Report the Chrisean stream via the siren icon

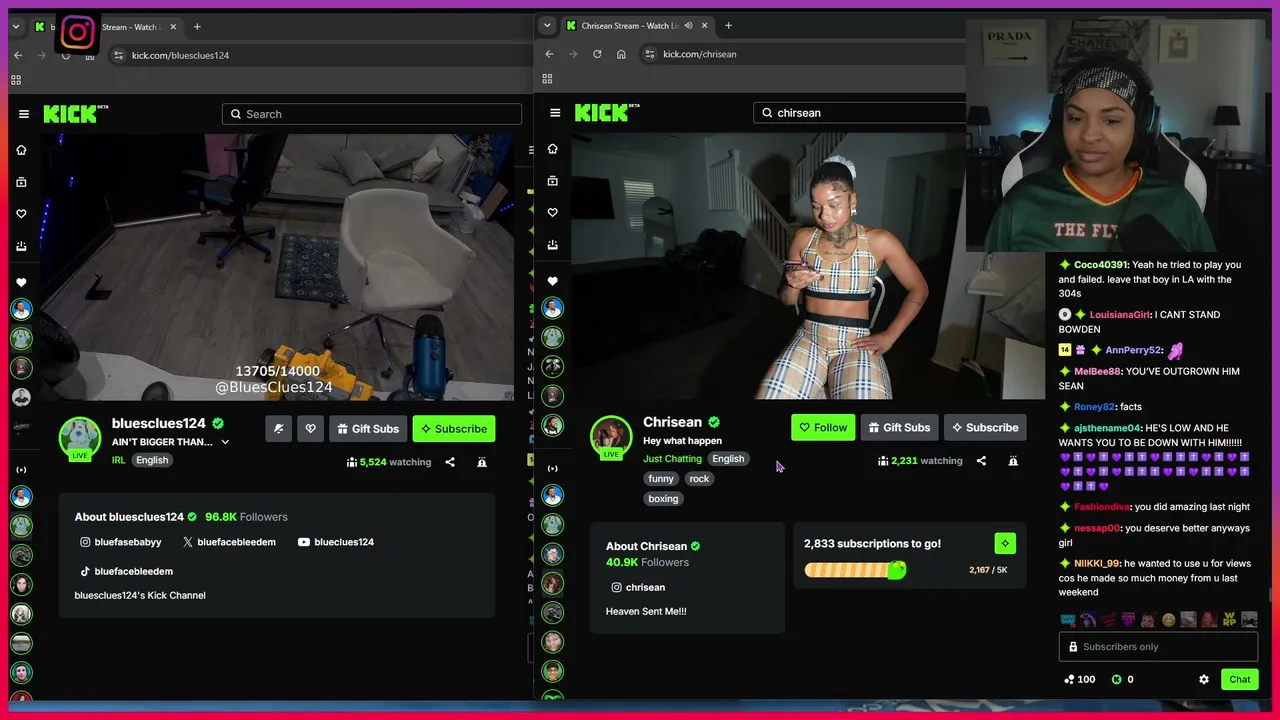click(1013, 461)
